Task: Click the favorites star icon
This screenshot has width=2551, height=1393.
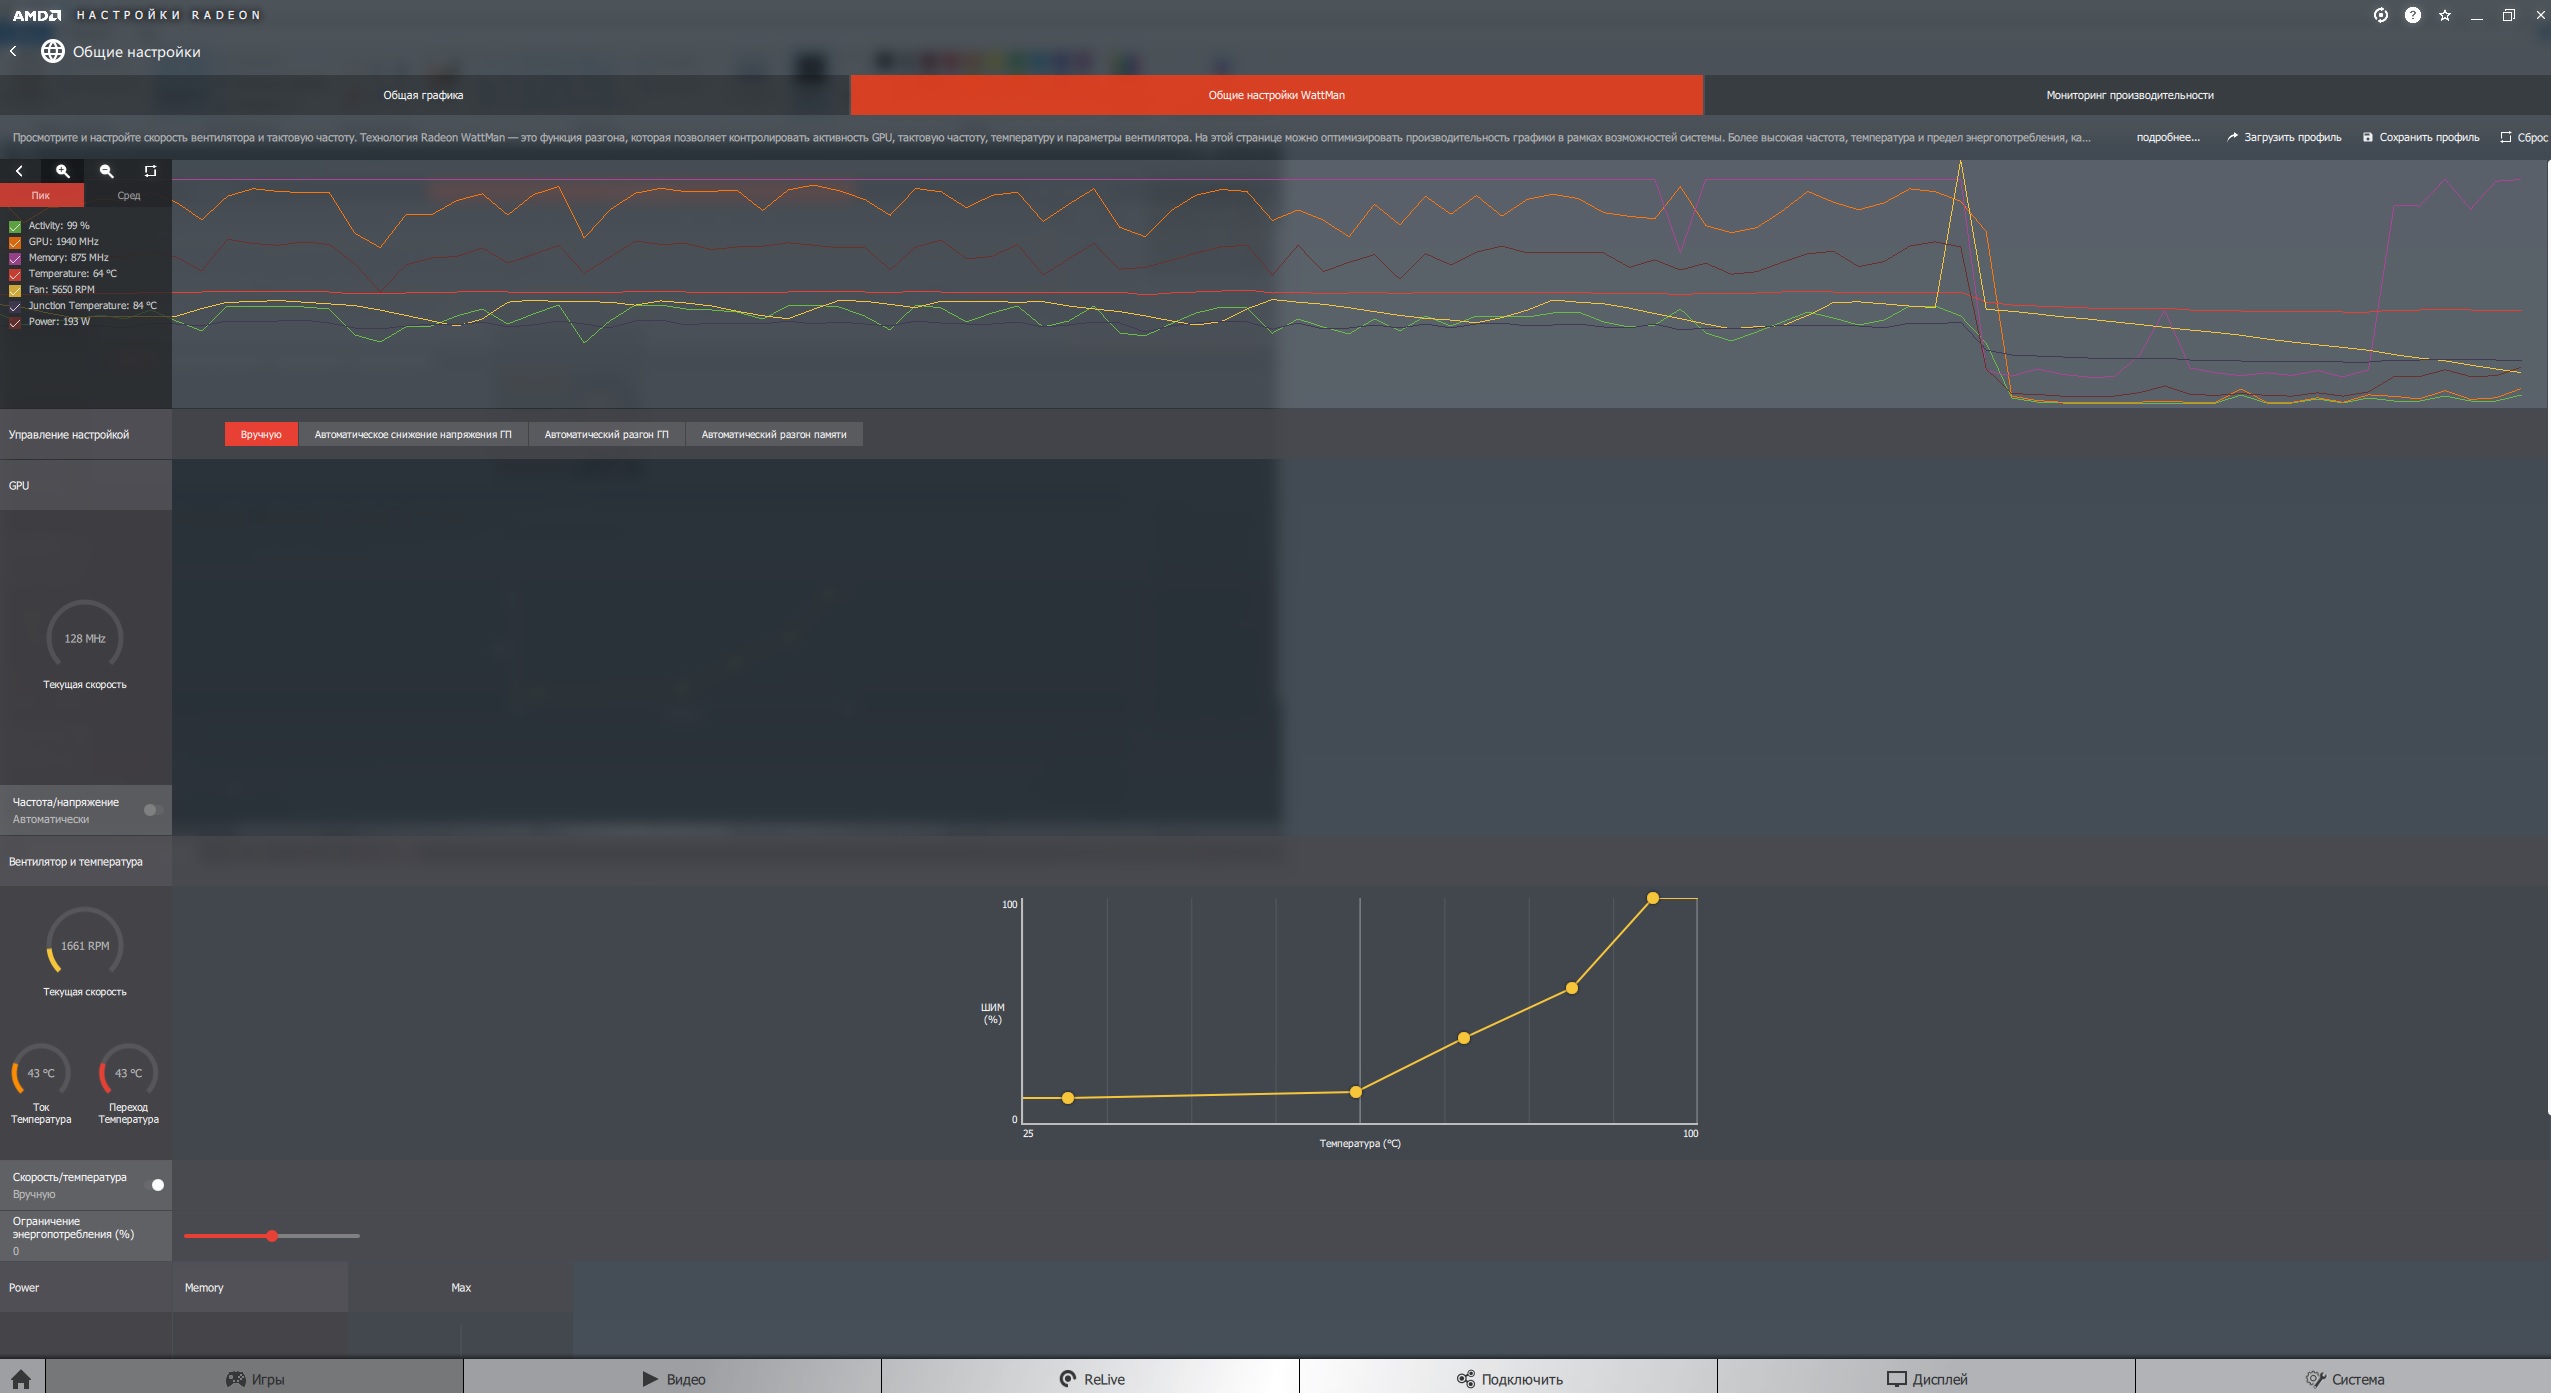Action: pos(2444,15)
